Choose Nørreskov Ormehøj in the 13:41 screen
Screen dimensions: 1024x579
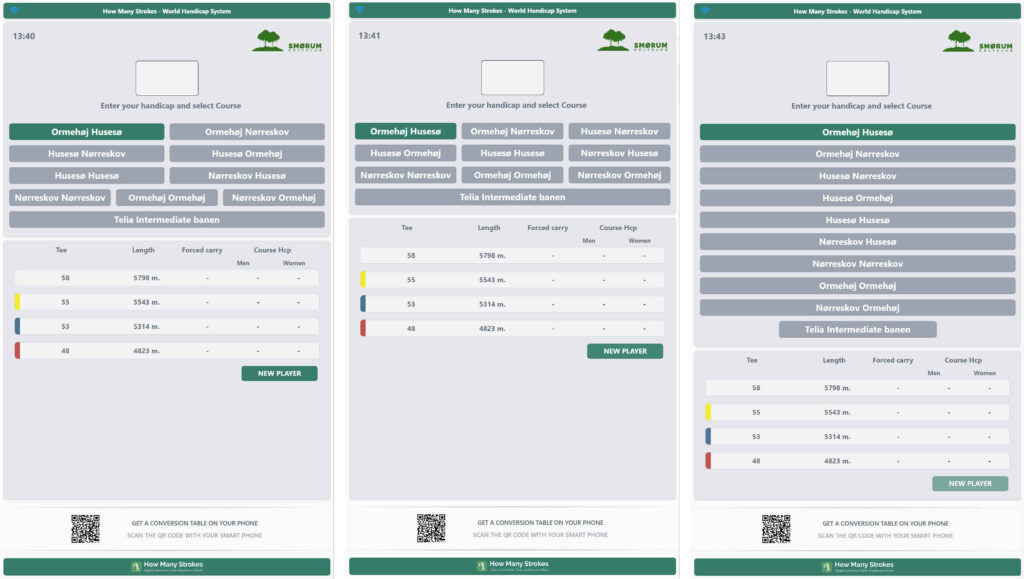pos(619,175)
